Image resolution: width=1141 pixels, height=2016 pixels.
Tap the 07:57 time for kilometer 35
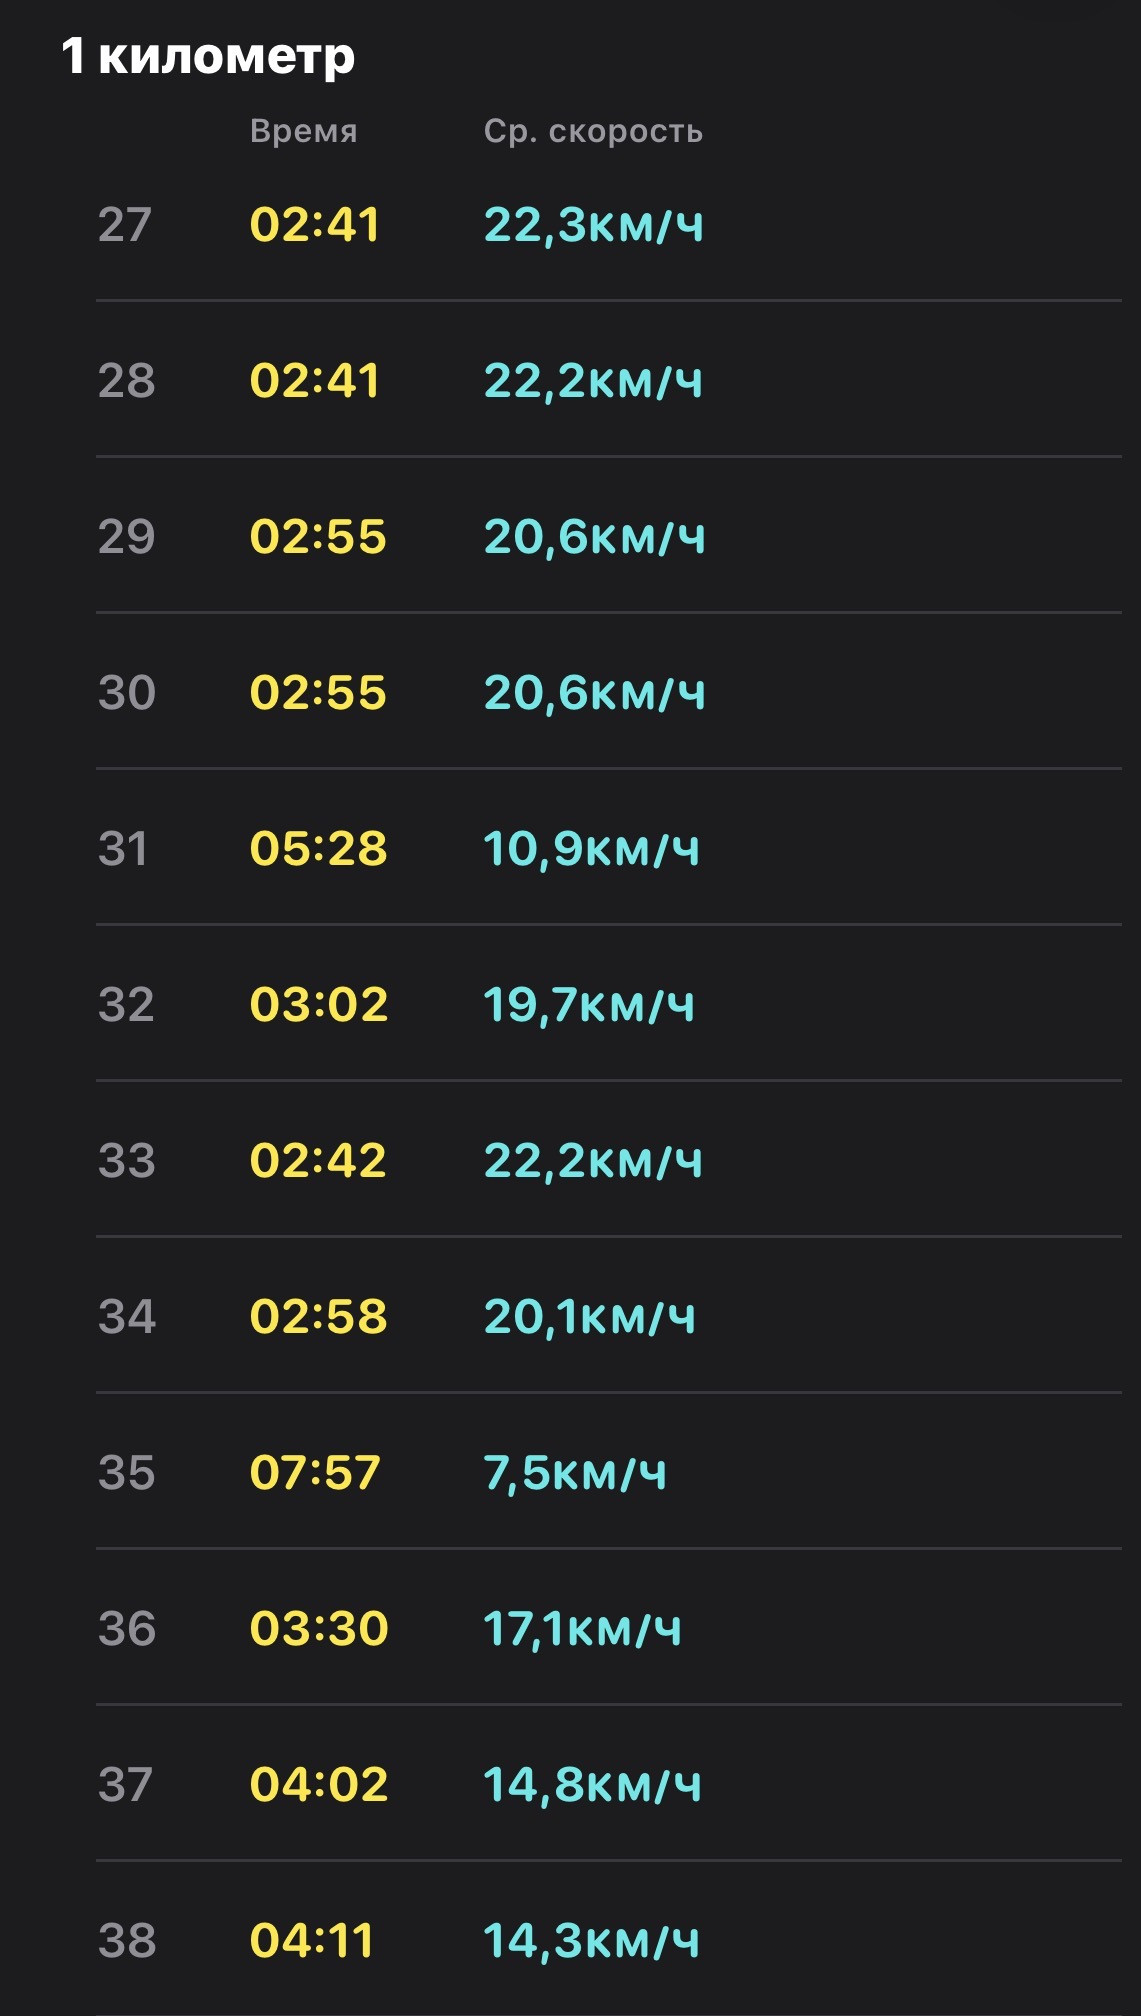[315, 1473]
